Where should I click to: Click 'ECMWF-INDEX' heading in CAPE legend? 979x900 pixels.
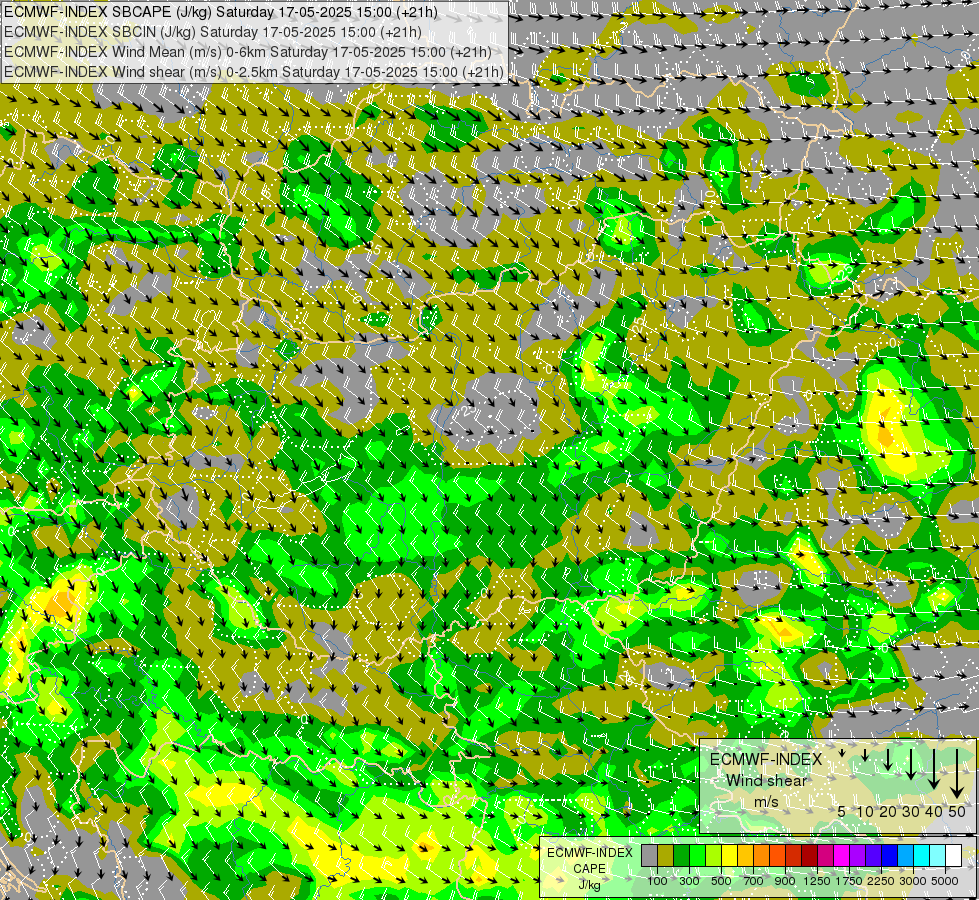[x=590, y=853]
